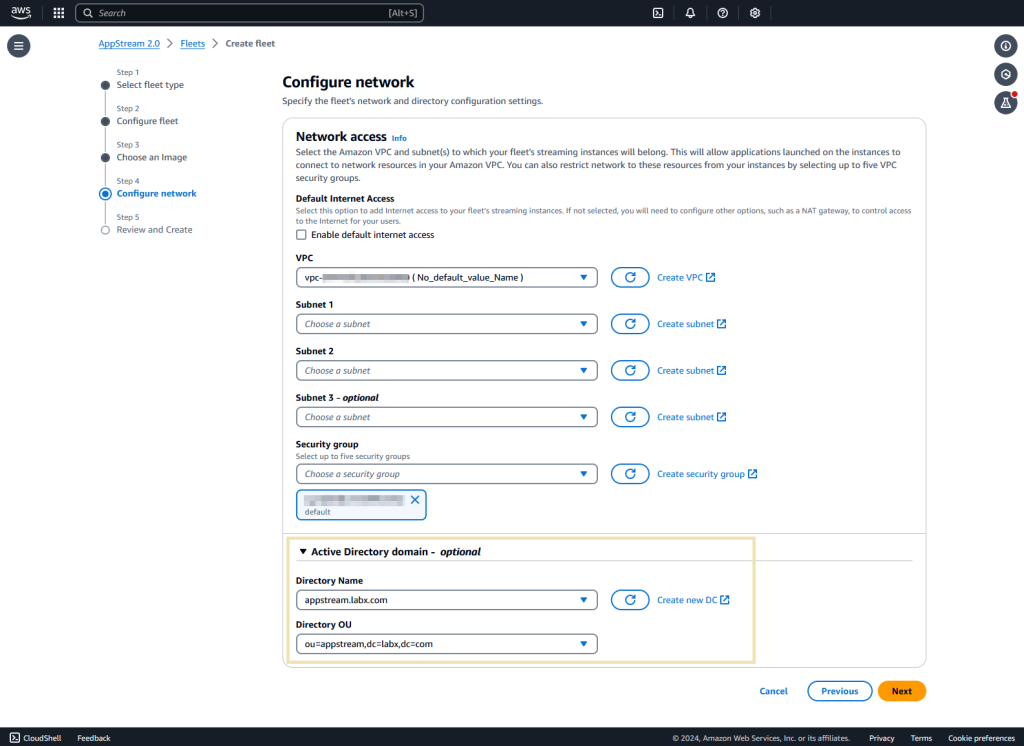This screenshot has width=1024, height=746.
Task: Open the new features flask panel
Action: (x=1005, y=102)
